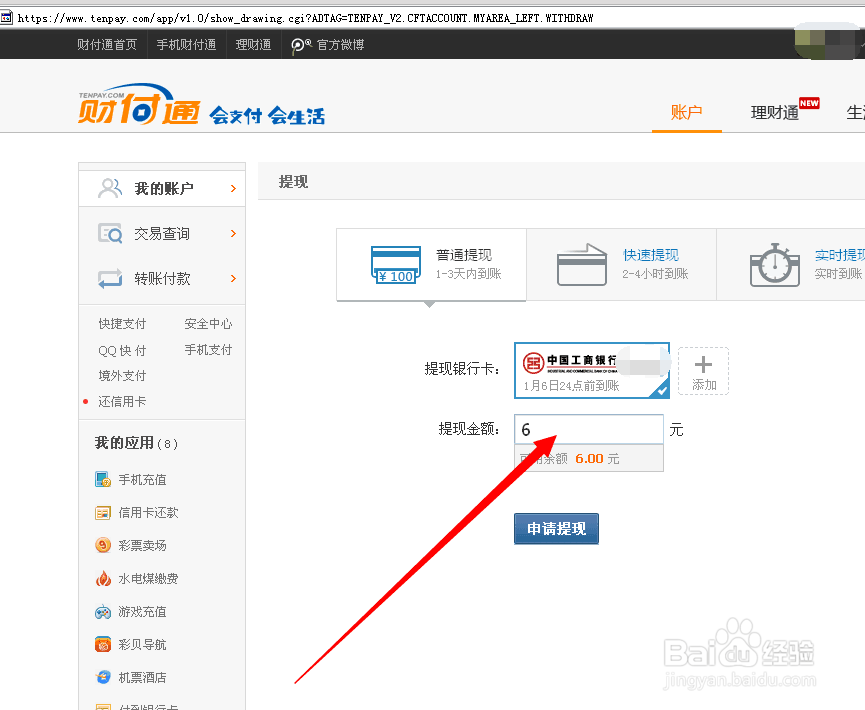
Task: Click the Tenpay 财付通 logo
Action: [x=140, y=108]
